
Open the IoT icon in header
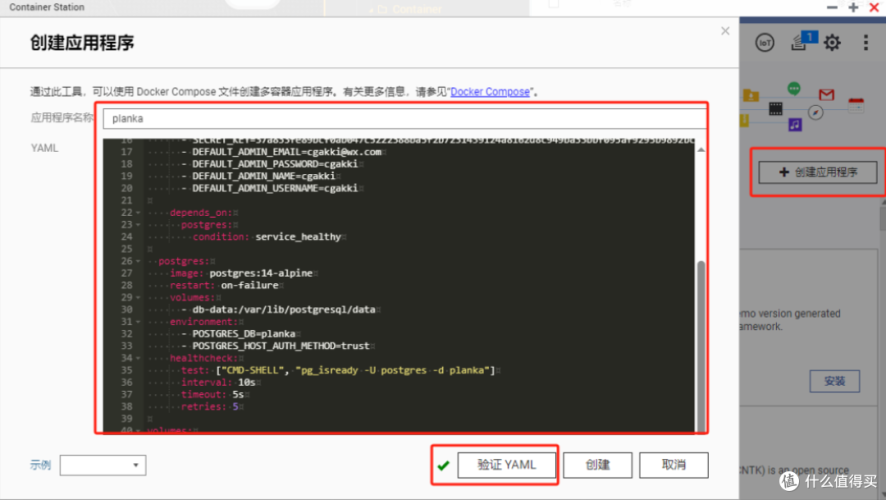click(765, 42)
